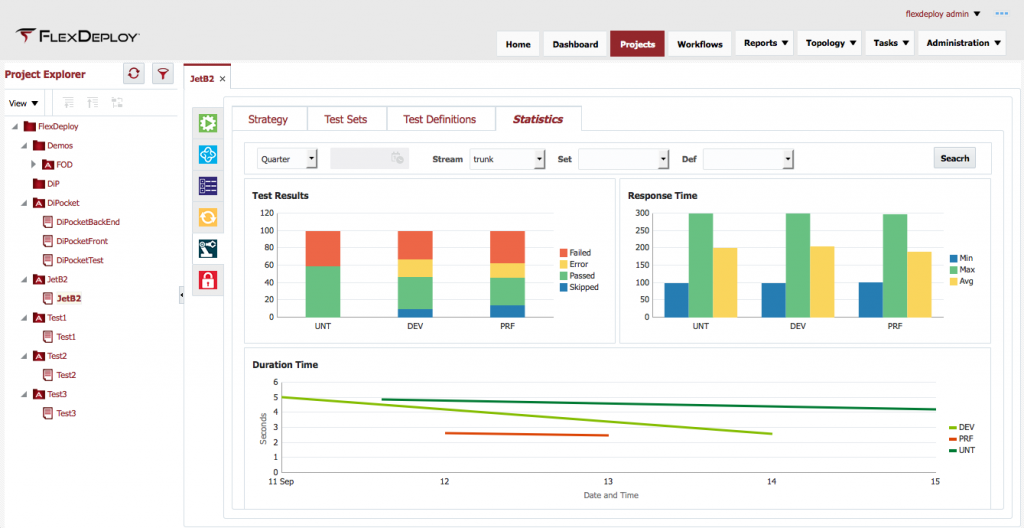The height and width of the screenshot is (528, 1024).
Task: Click the show-as-top tree toolbar icon
Action: 117,103
